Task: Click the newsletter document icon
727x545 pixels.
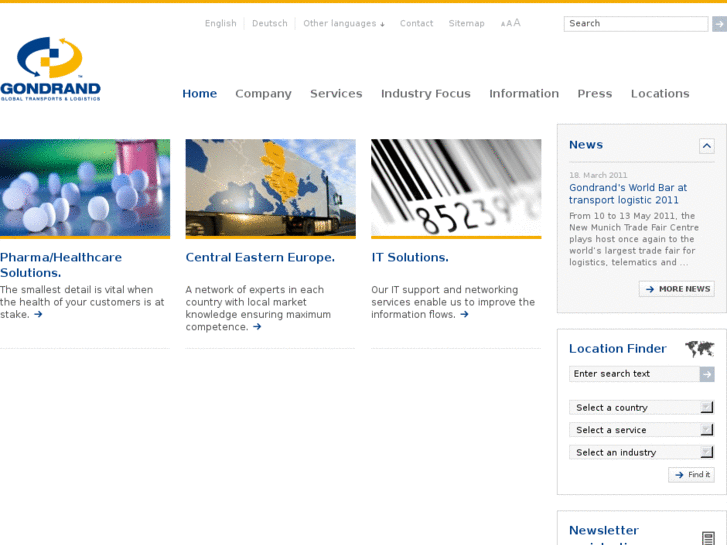Action: (708, 538)
